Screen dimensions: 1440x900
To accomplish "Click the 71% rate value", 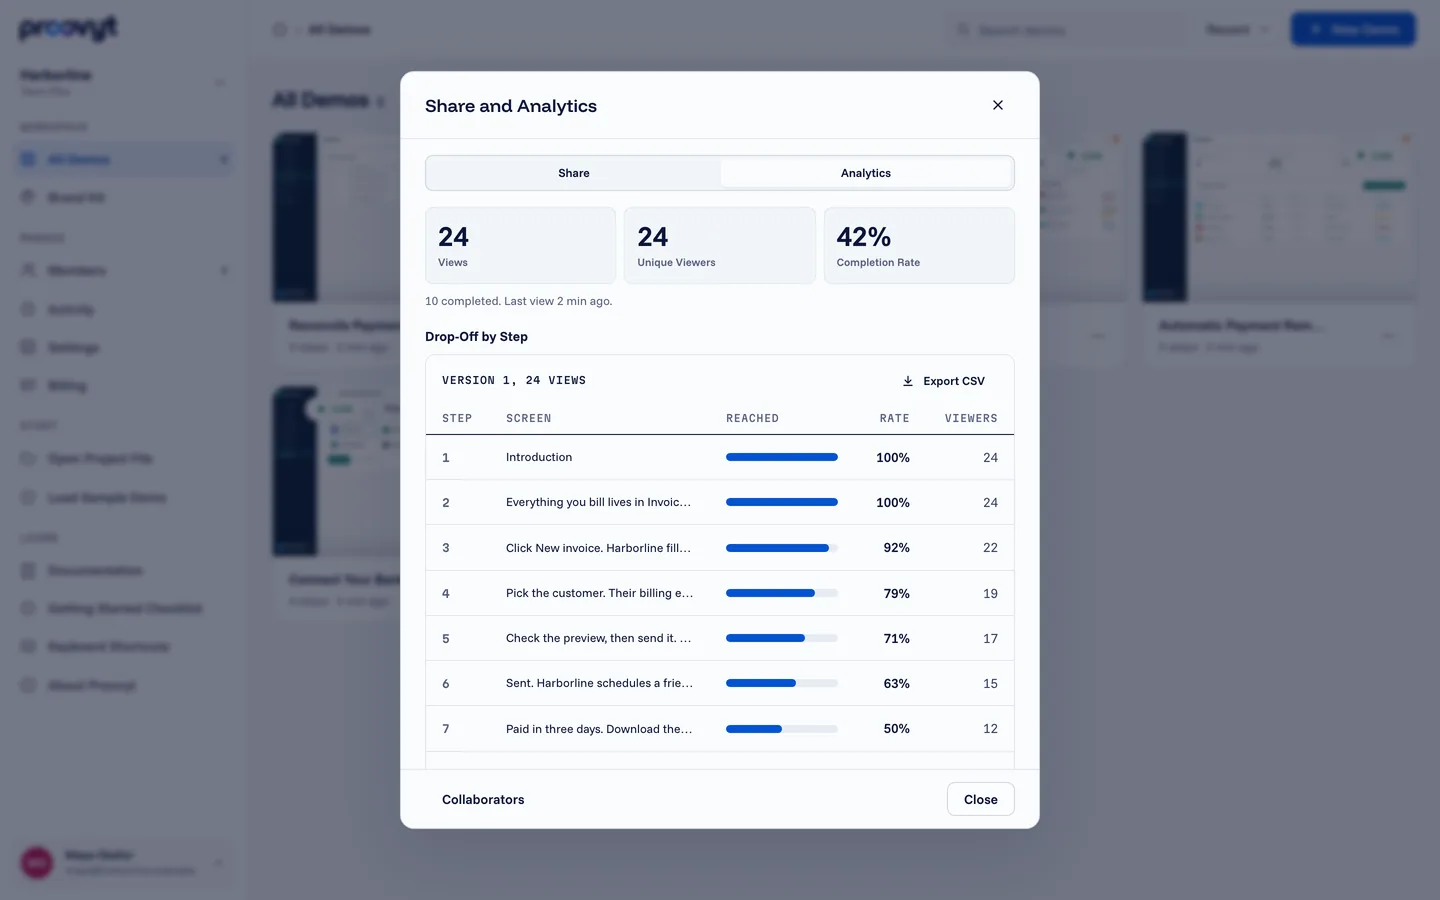I will [x=897, y=638].
